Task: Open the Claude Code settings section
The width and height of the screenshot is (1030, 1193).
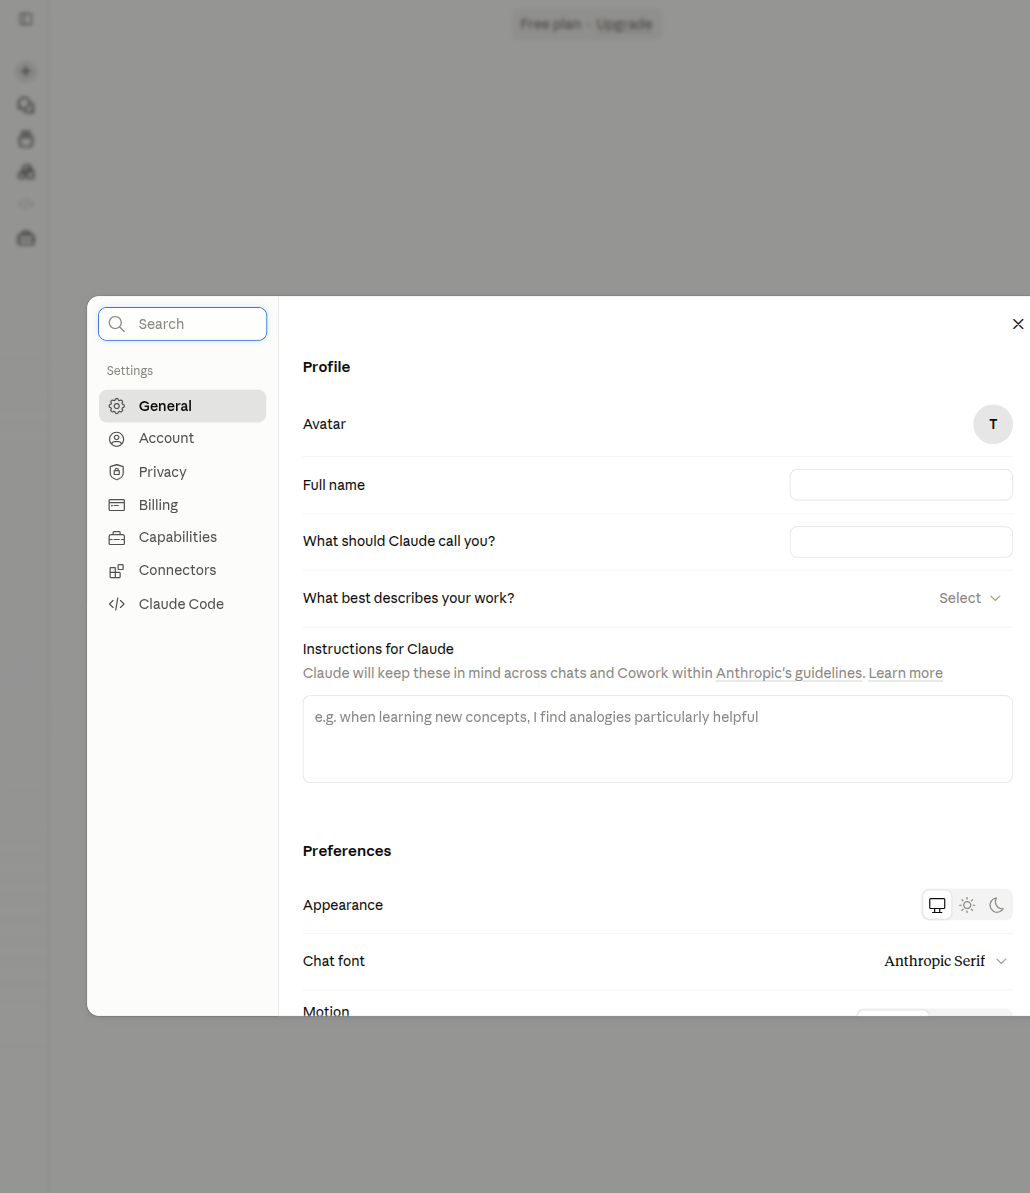Action: tap(183, 604)
